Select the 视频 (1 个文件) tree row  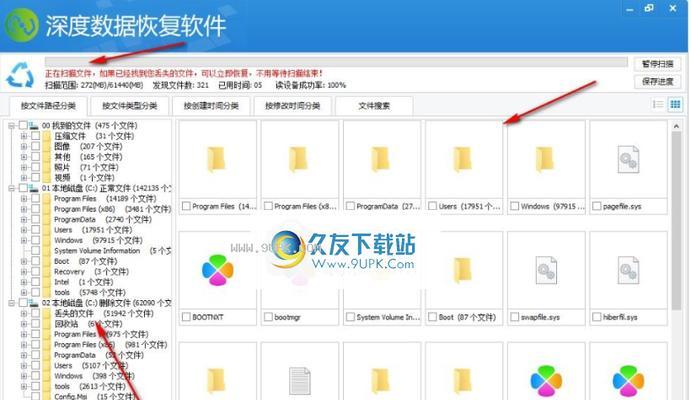pyautogui.click(x=84, y=178)
